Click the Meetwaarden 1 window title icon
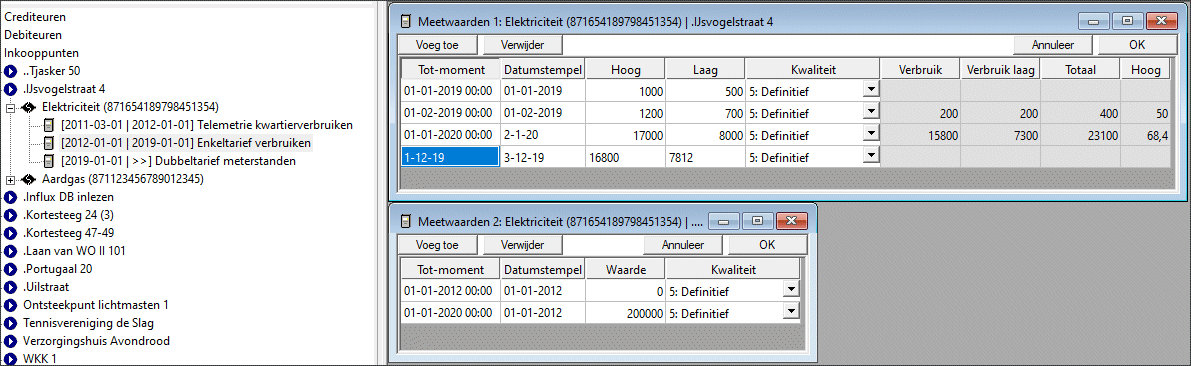This screenshot has height=366, width=1191. 406,21
